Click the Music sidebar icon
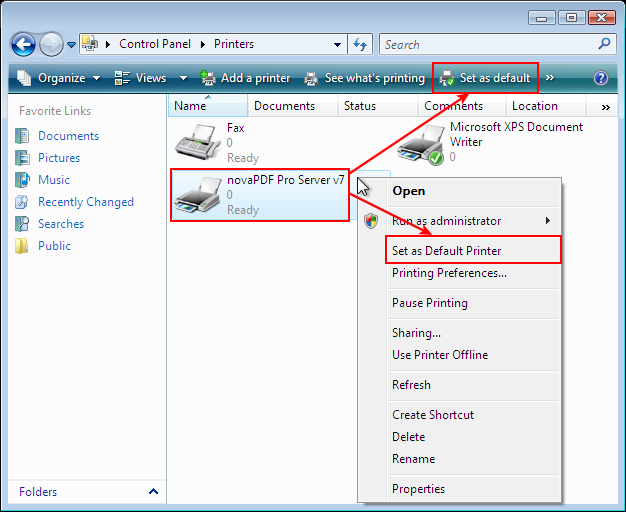This screenshot has width=626, height=512. (x=22, y=180)
